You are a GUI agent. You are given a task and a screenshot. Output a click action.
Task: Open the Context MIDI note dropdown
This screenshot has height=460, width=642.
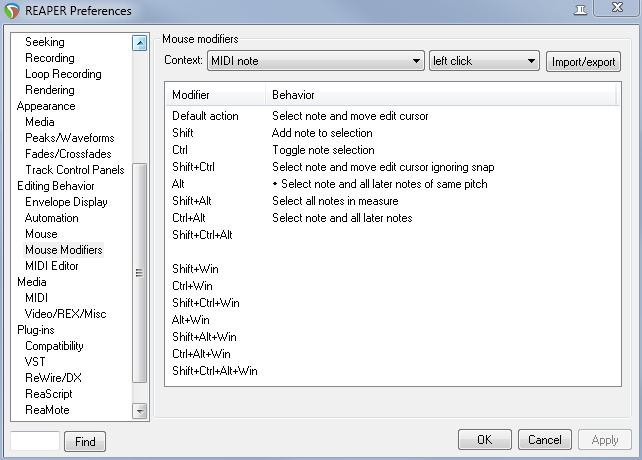click(x=315, y=61)
